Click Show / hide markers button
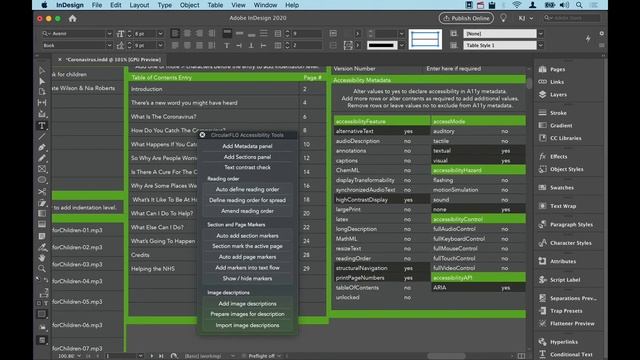The image size is (640, 360). (247, 278)
